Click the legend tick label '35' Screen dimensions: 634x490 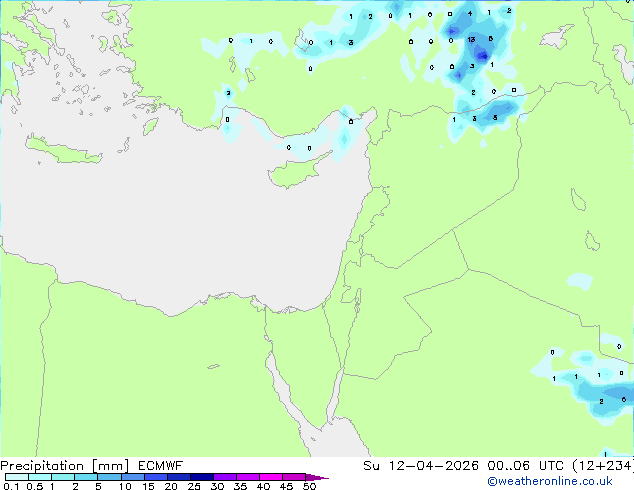click(x=240, y=486)
